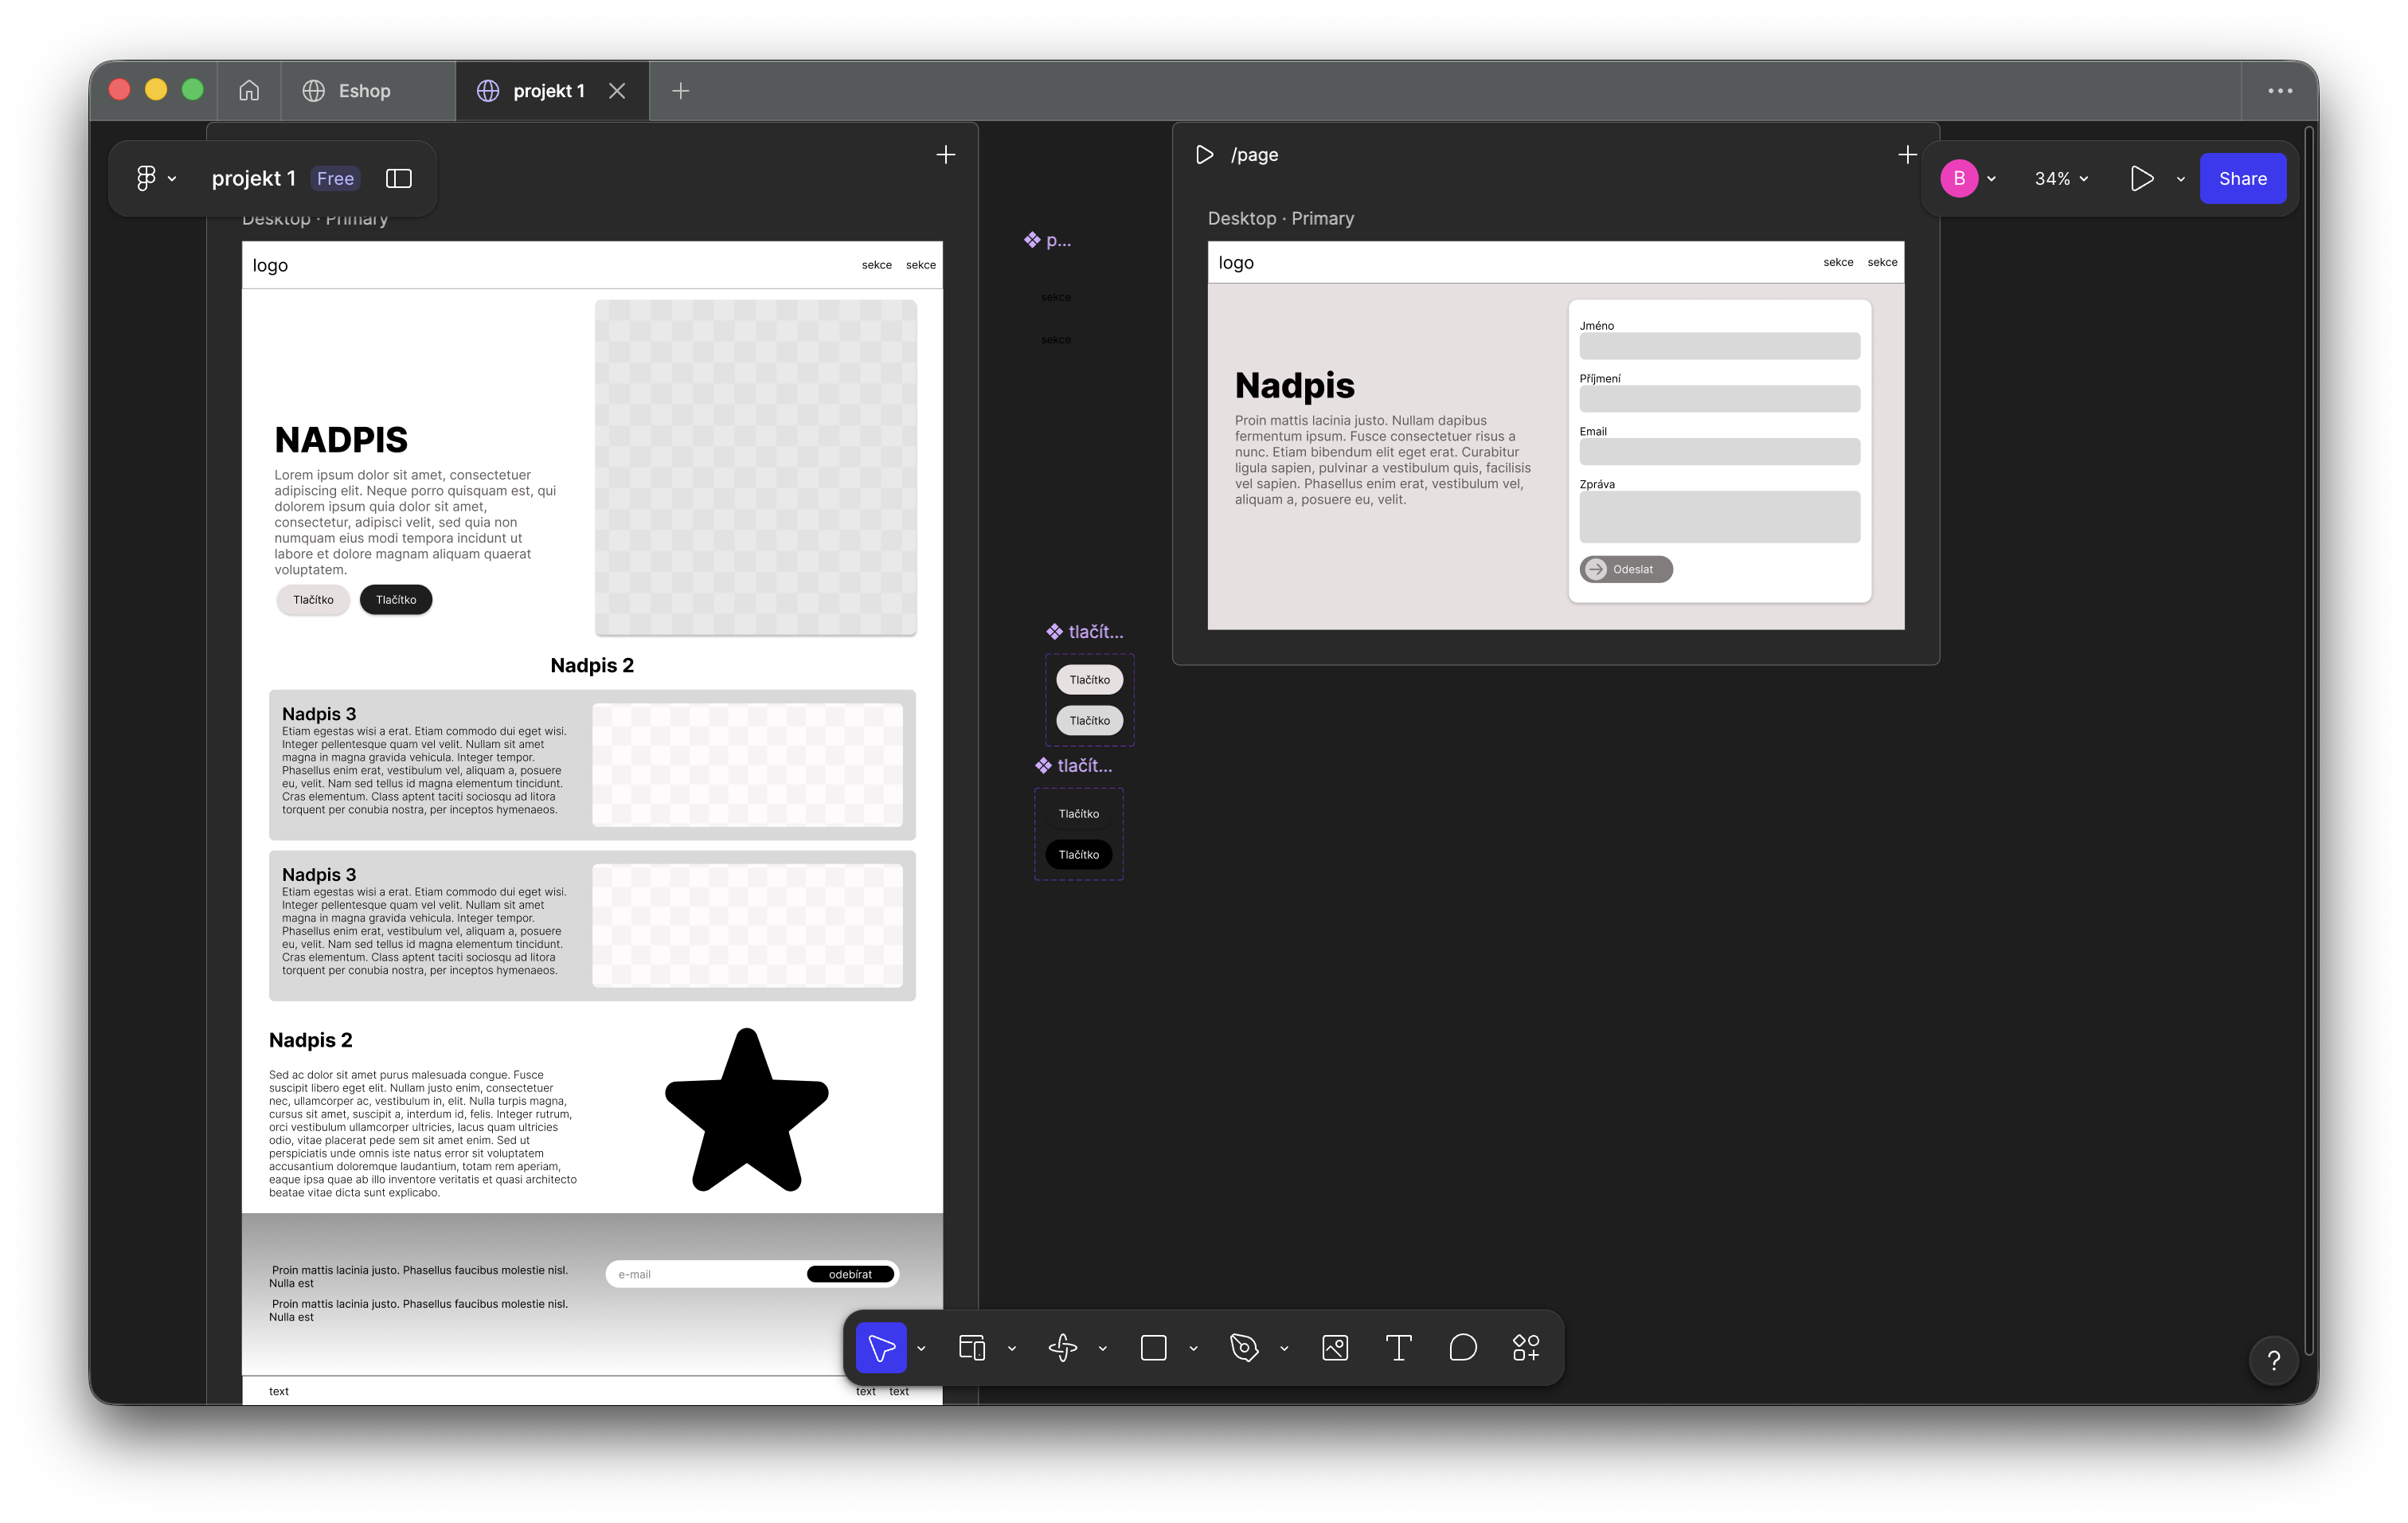This screenshot has width=2408, height=1523.
Task: Click the Share button
Action: pyautogui.click(x=2242, y=178)
